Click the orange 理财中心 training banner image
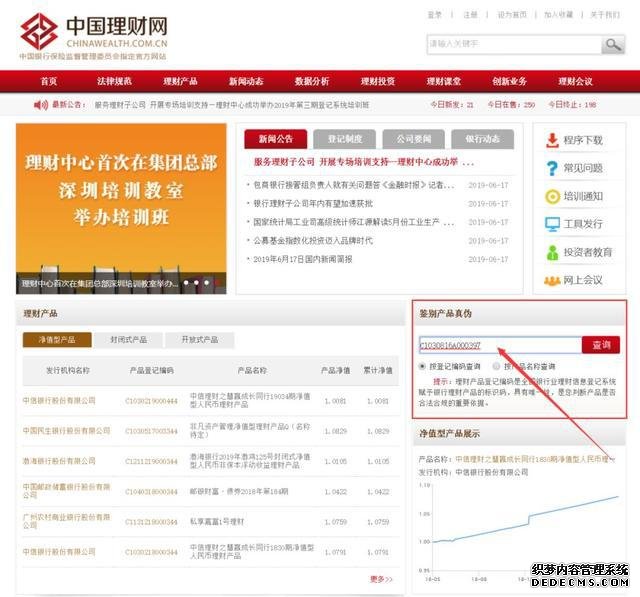The width and height of the screenshot is (640, 597). [x=121, y=209]
